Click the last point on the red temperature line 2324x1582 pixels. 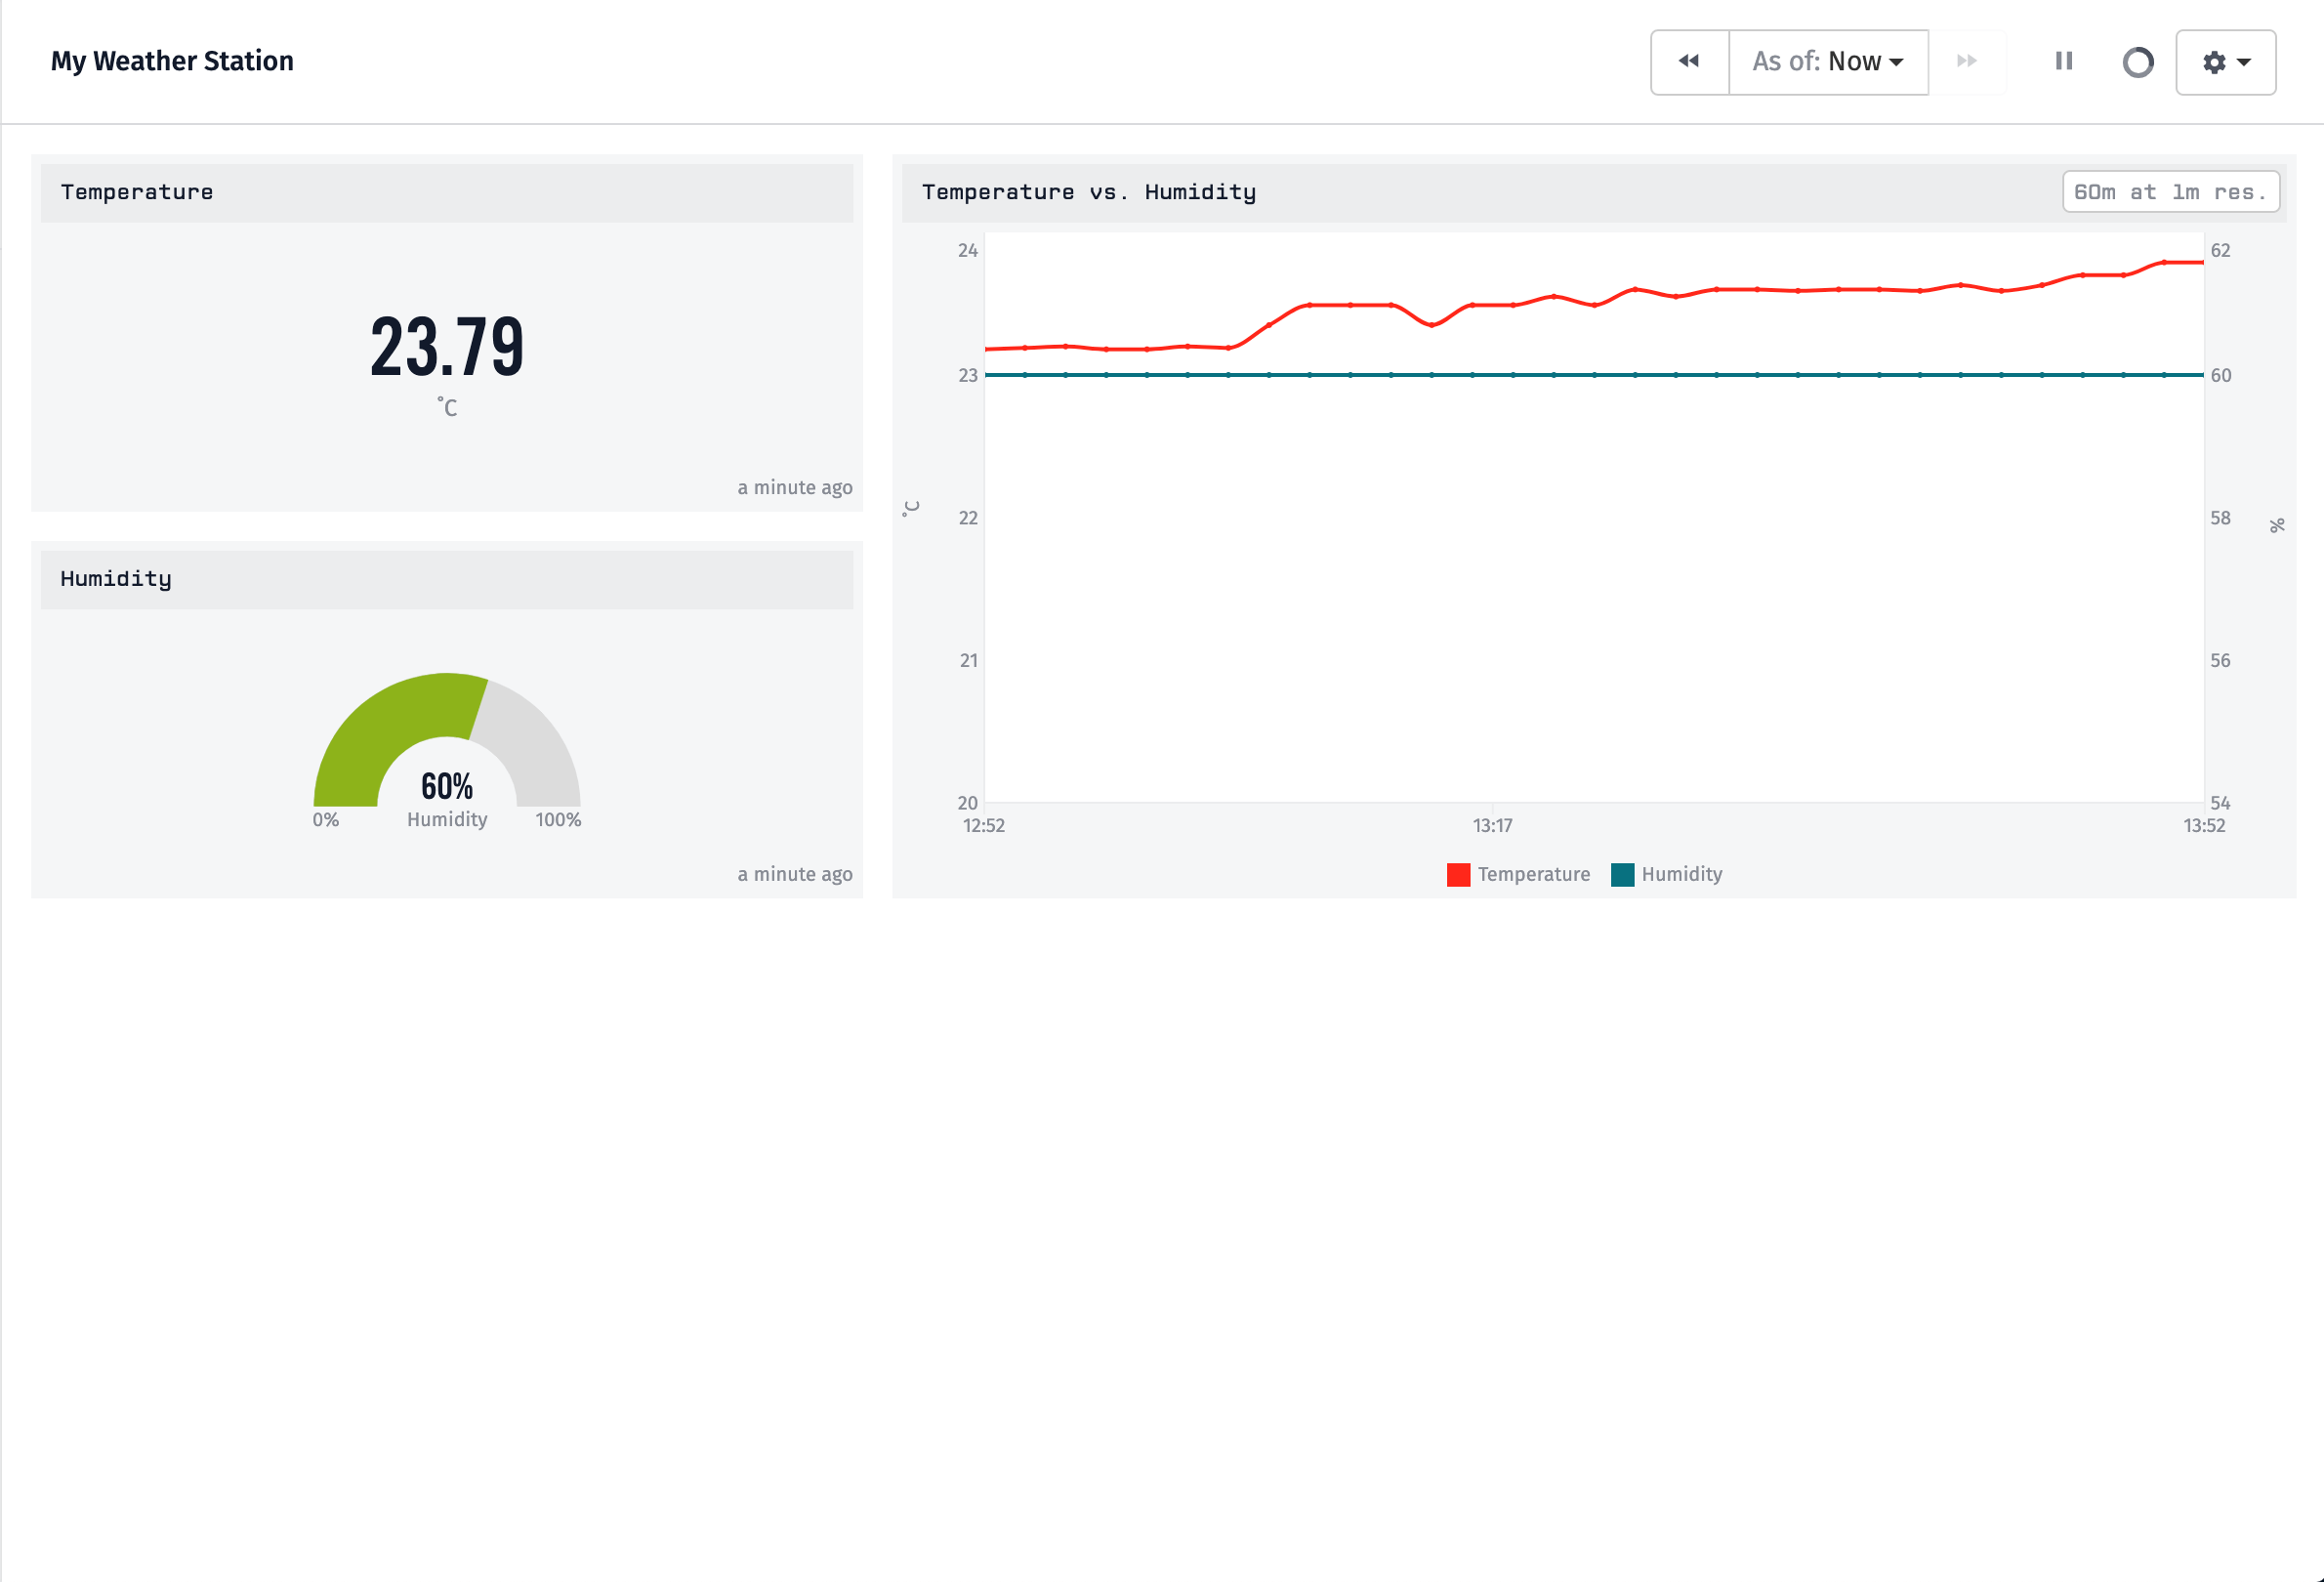[x=2203, y=262]
